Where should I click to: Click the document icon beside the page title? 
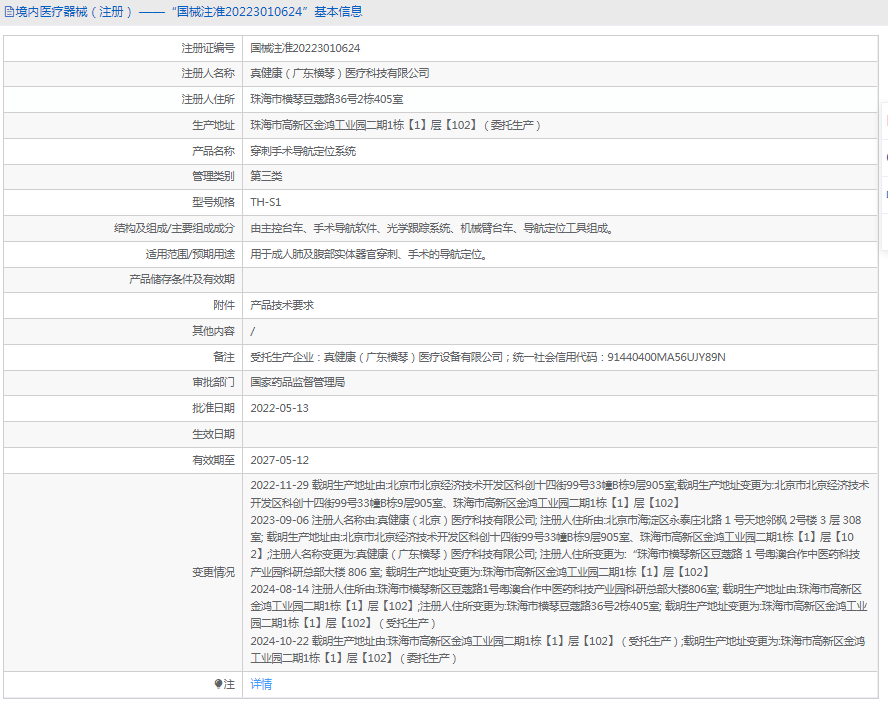point(10,12)
